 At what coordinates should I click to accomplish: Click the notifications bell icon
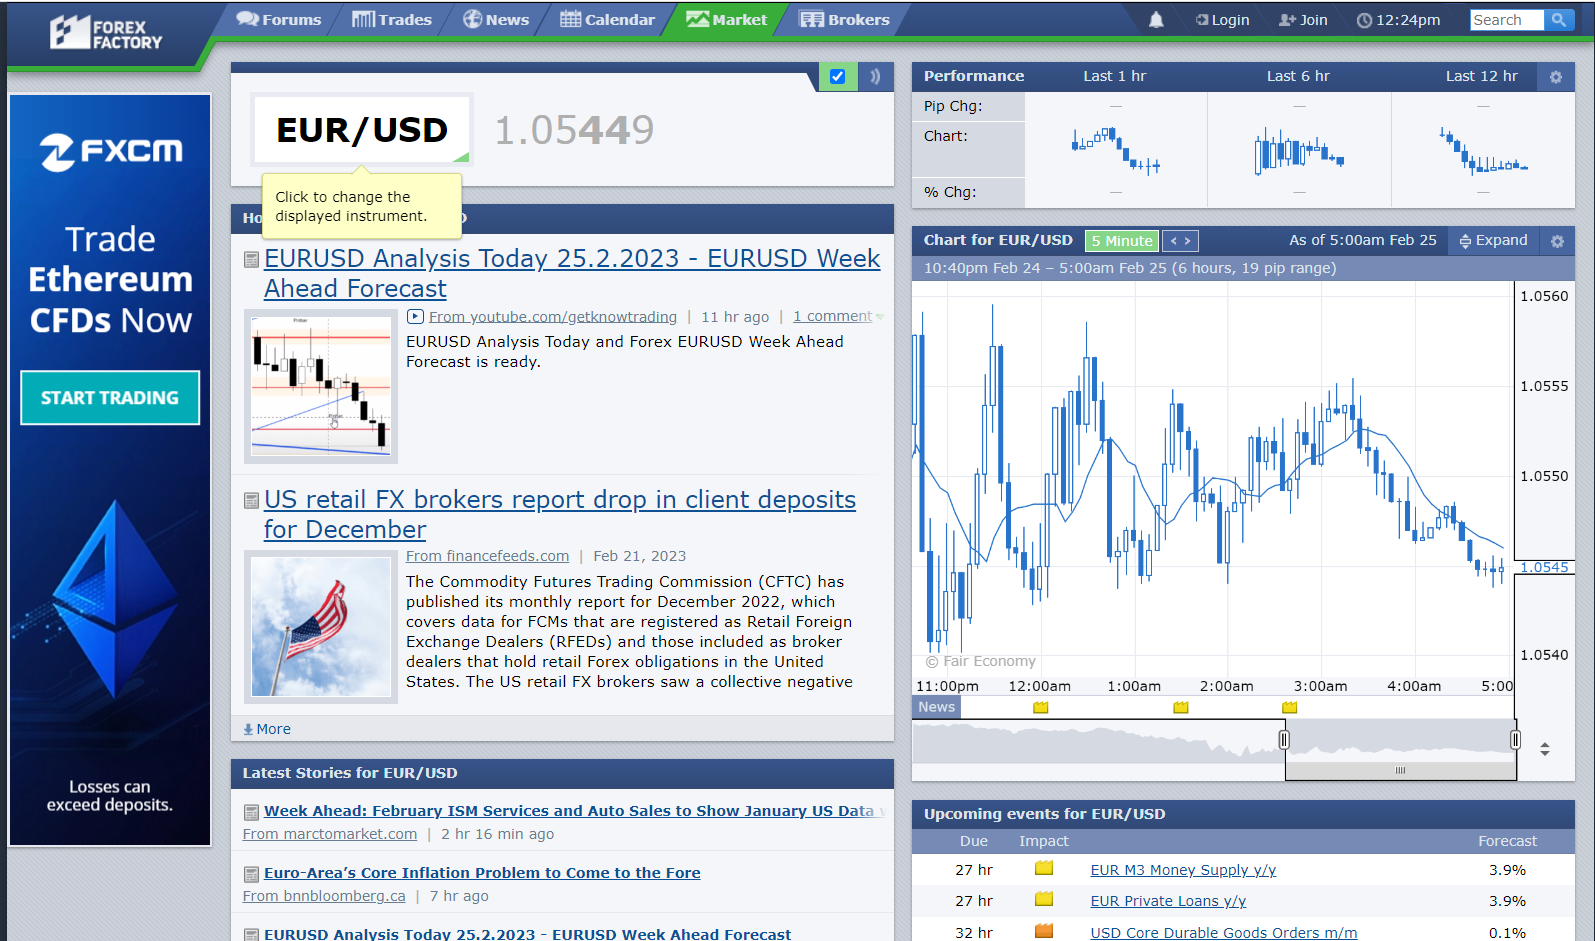point(1156,20)
